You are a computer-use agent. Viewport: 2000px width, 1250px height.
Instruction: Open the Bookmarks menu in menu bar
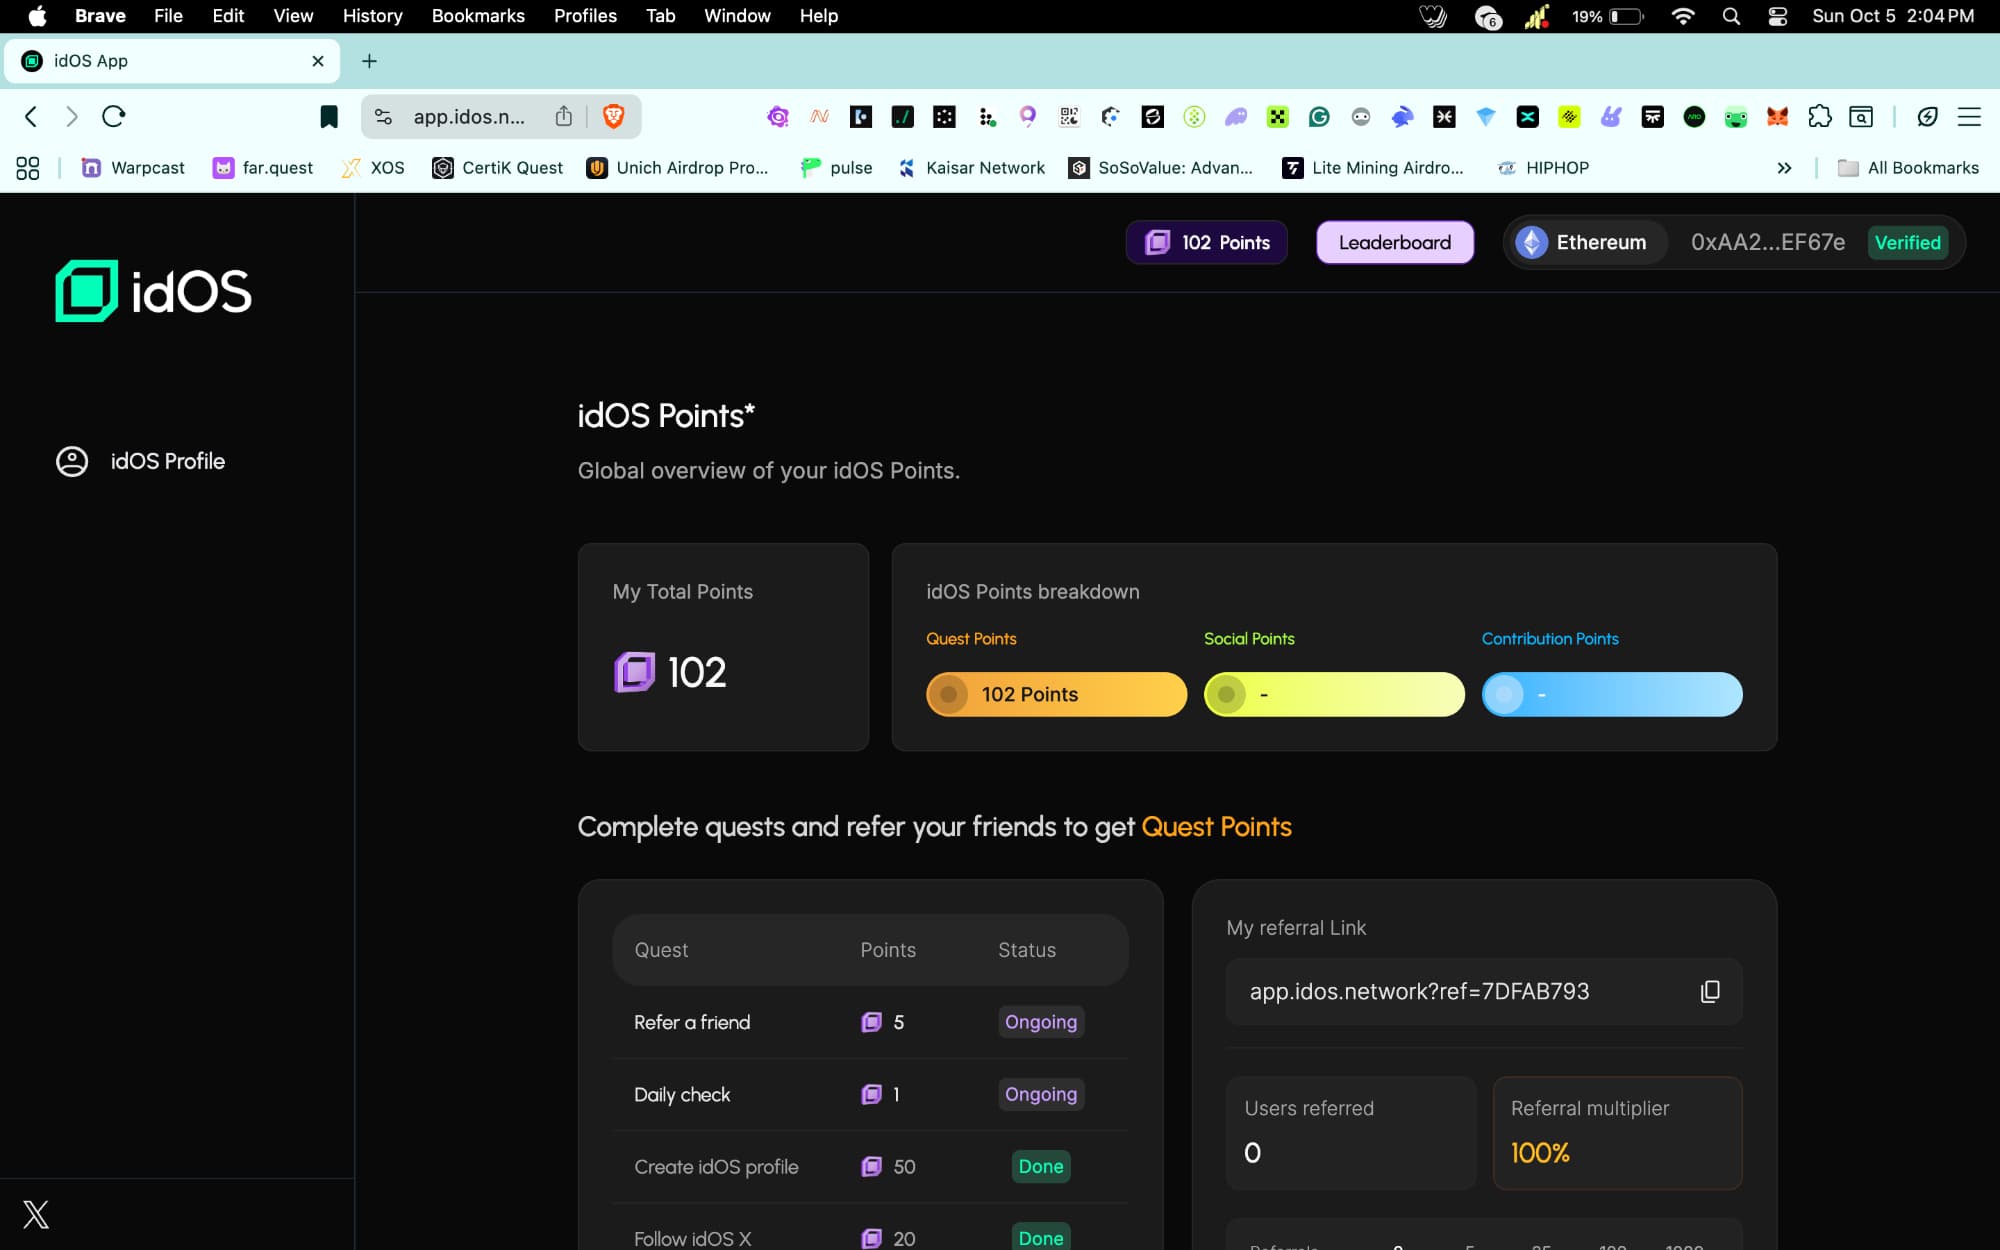point(477,16)
